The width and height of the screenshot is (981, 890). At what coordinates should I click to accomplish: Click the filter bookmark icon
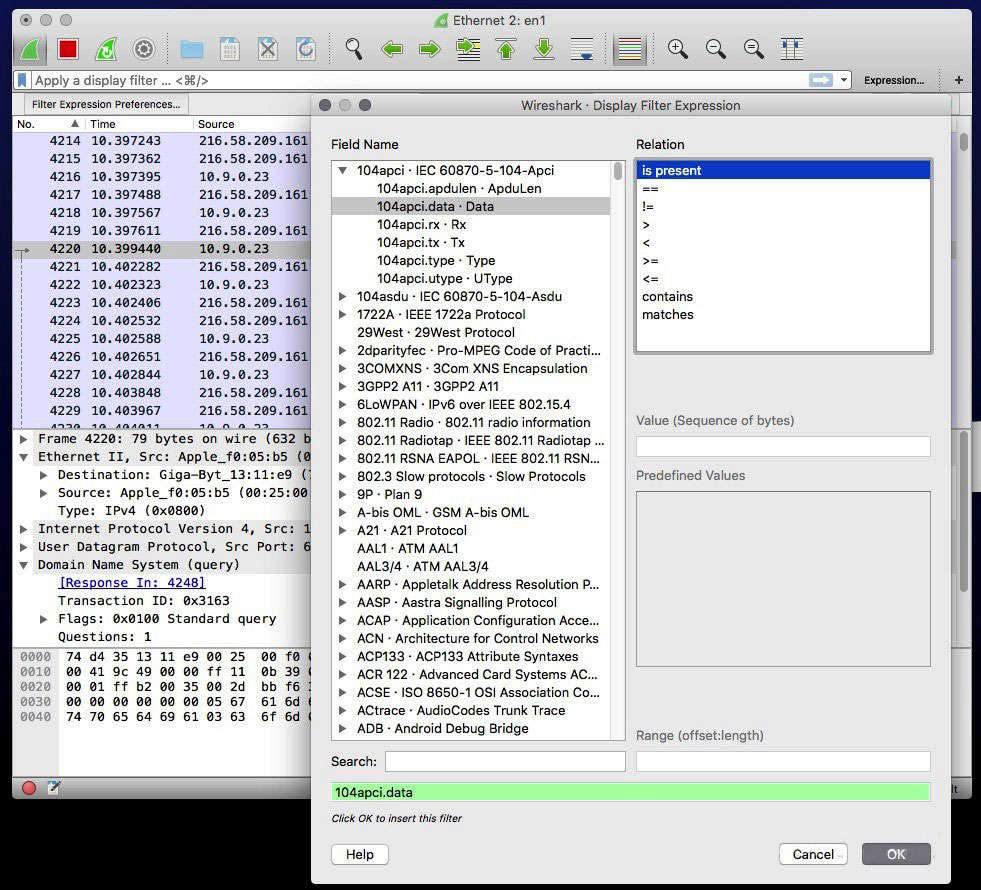(x=23, y=80)
